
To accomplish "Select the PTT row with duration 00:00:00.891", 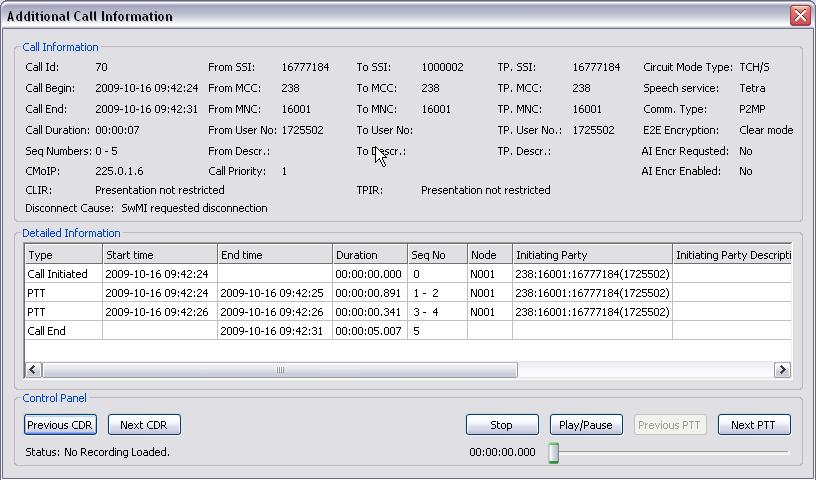I will (x=408, y=293).
